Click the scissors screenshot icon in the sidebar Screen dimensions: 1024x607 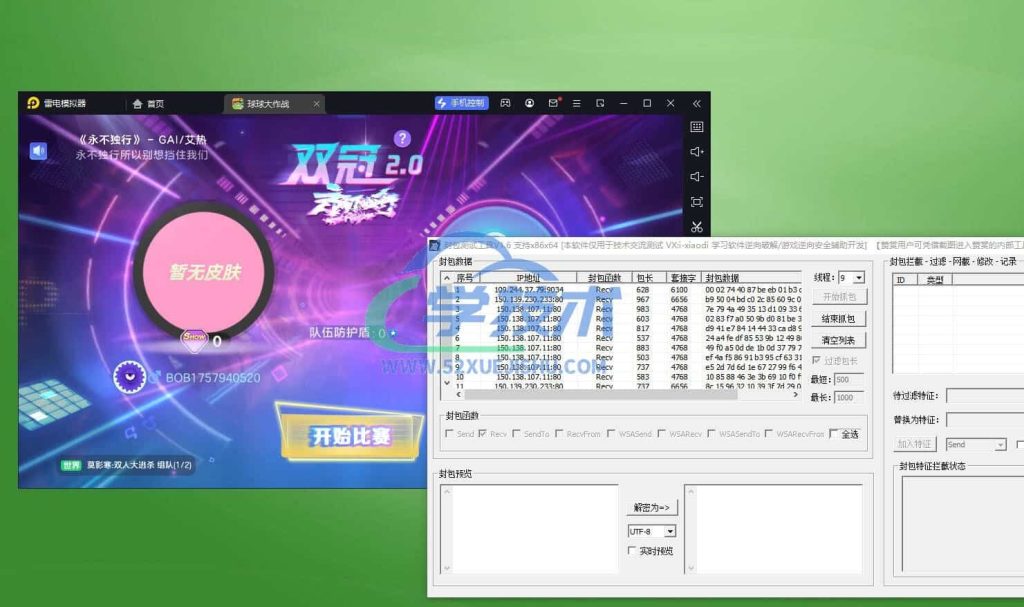(697, 225)
